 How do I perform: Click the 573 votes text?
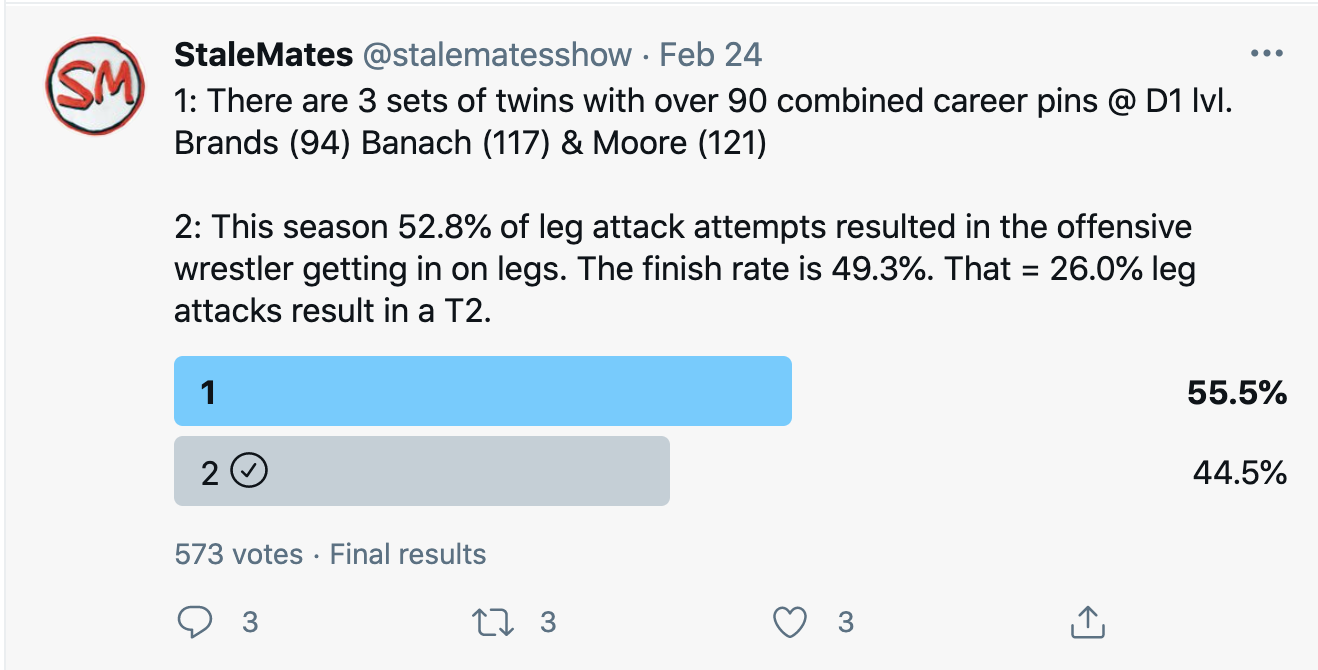238,554
